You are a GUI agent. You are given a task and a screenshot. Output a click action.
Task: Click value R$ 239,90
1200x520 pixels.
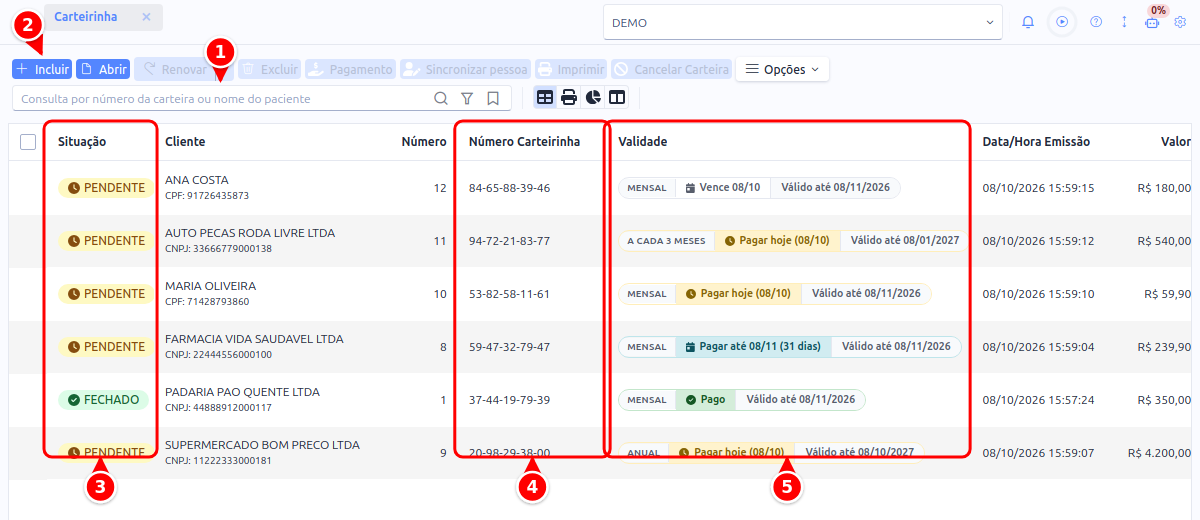1164,347
